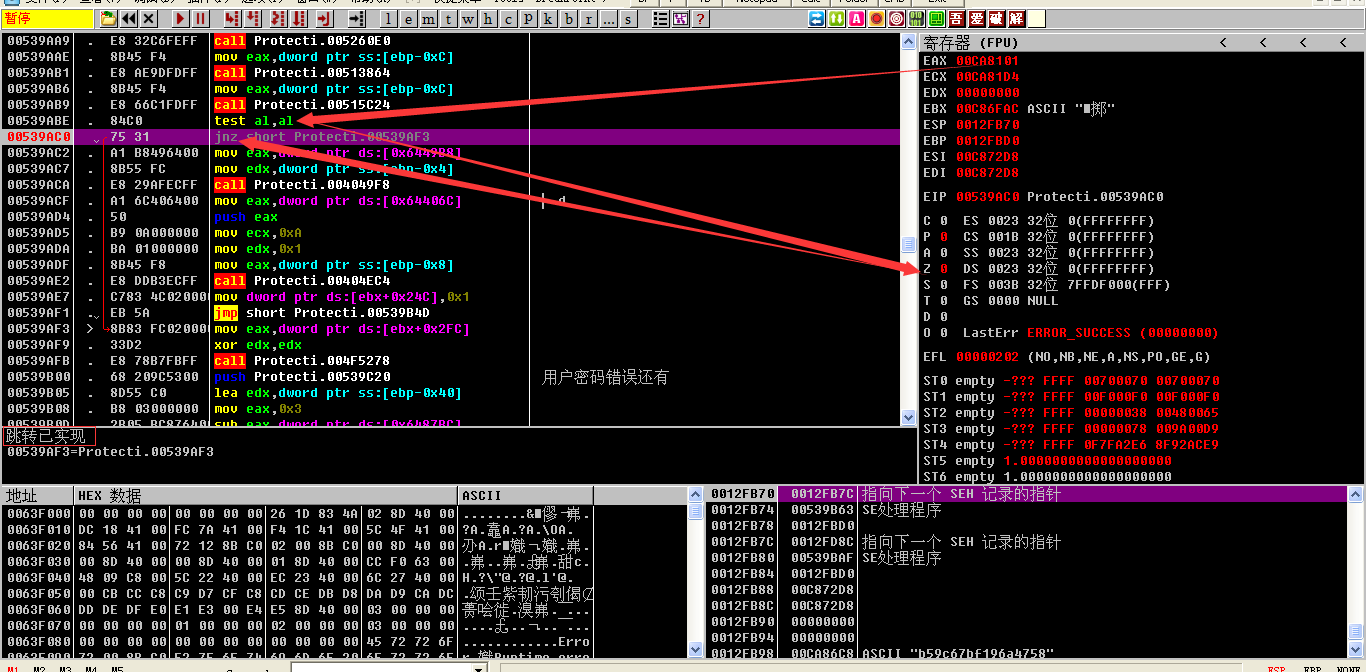Screen dimensions: 1366x672
Task: Open memory map with the 'm' button
Action: [x=429, y=19]
